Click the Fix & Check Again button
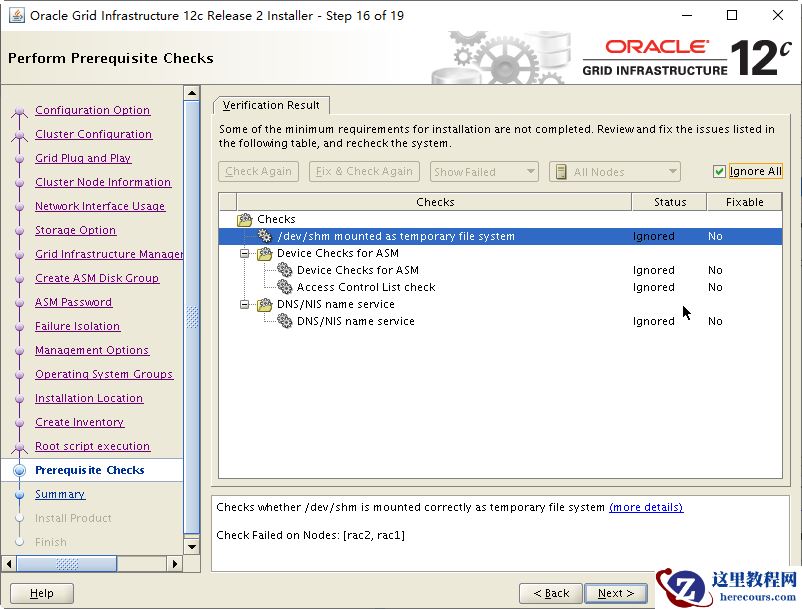 [364, 171]
